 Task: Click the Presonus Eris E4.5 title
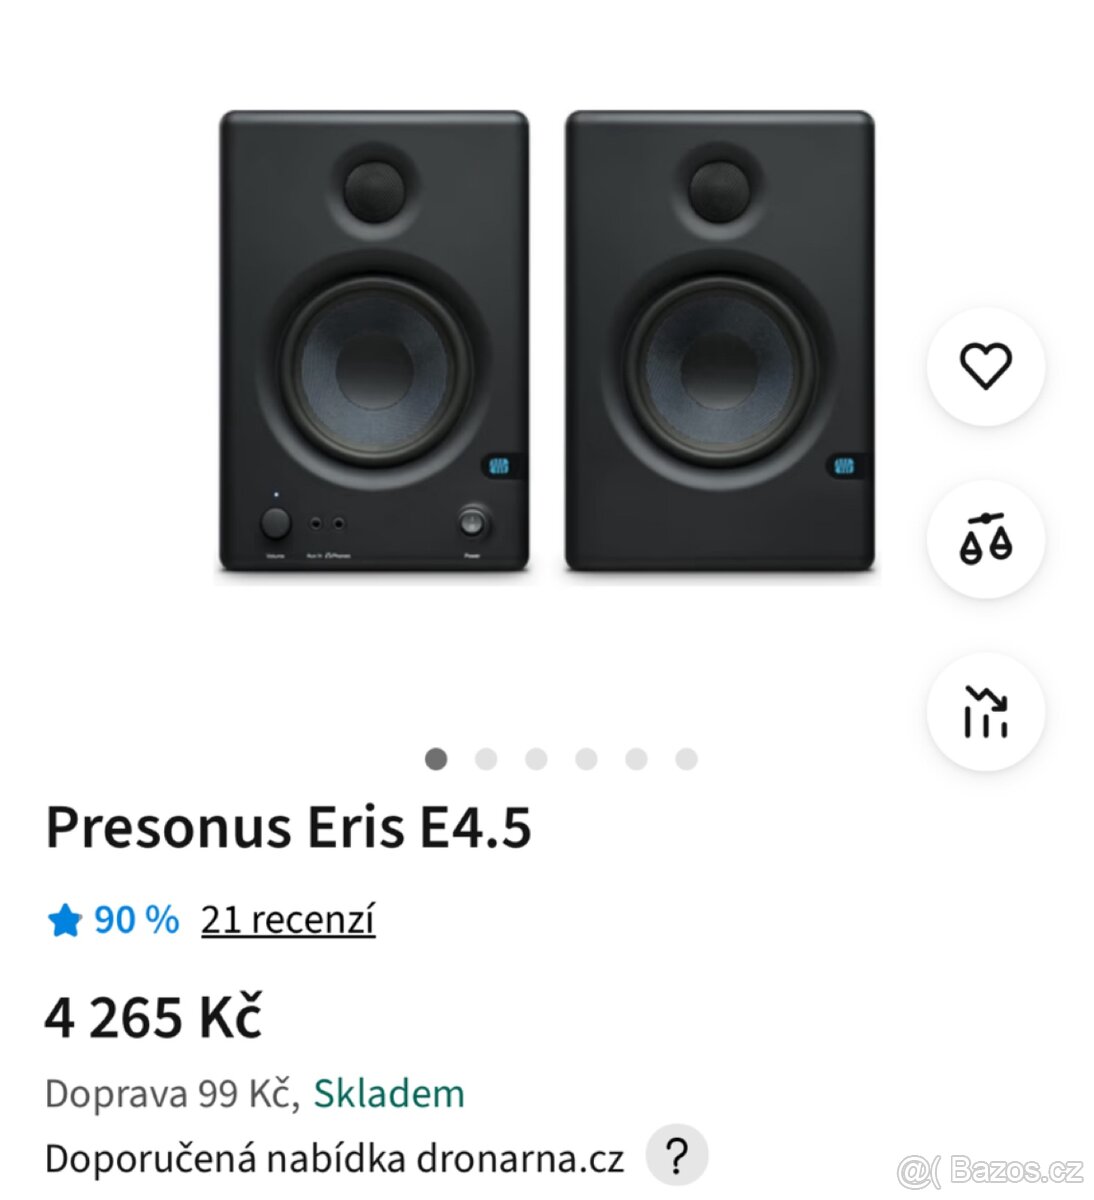coord(288,828)
